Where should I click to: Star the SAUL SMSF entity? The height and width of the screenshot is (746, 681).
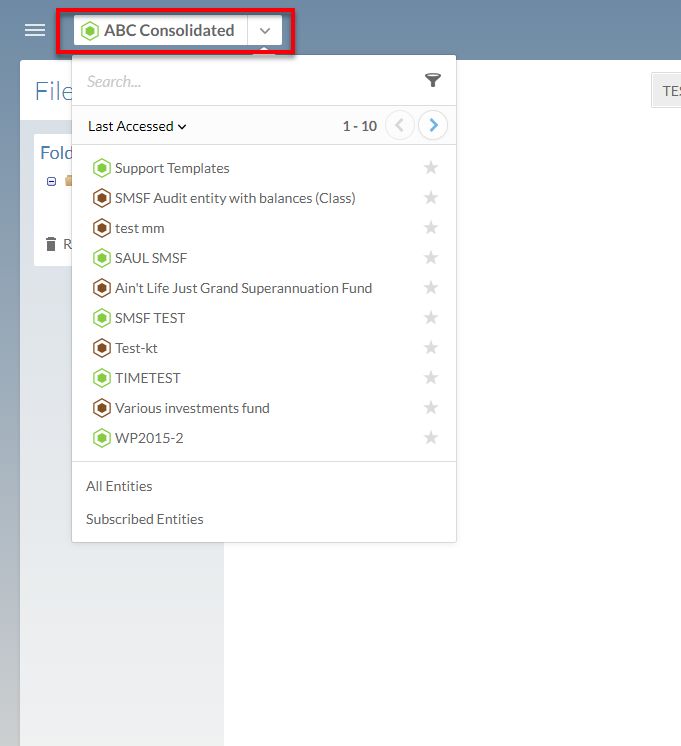click(431, 257)
